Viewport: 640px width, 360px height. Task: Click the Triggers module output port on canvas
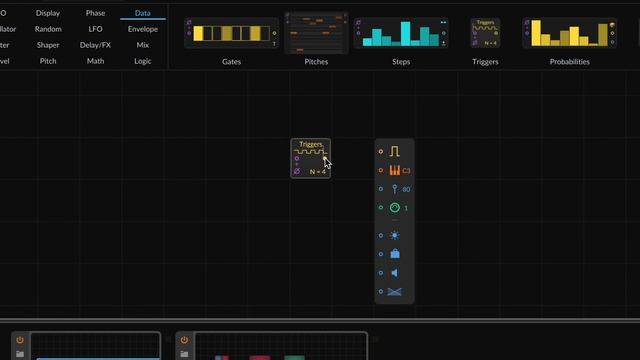pyautogui.click(x=325, y=158)
